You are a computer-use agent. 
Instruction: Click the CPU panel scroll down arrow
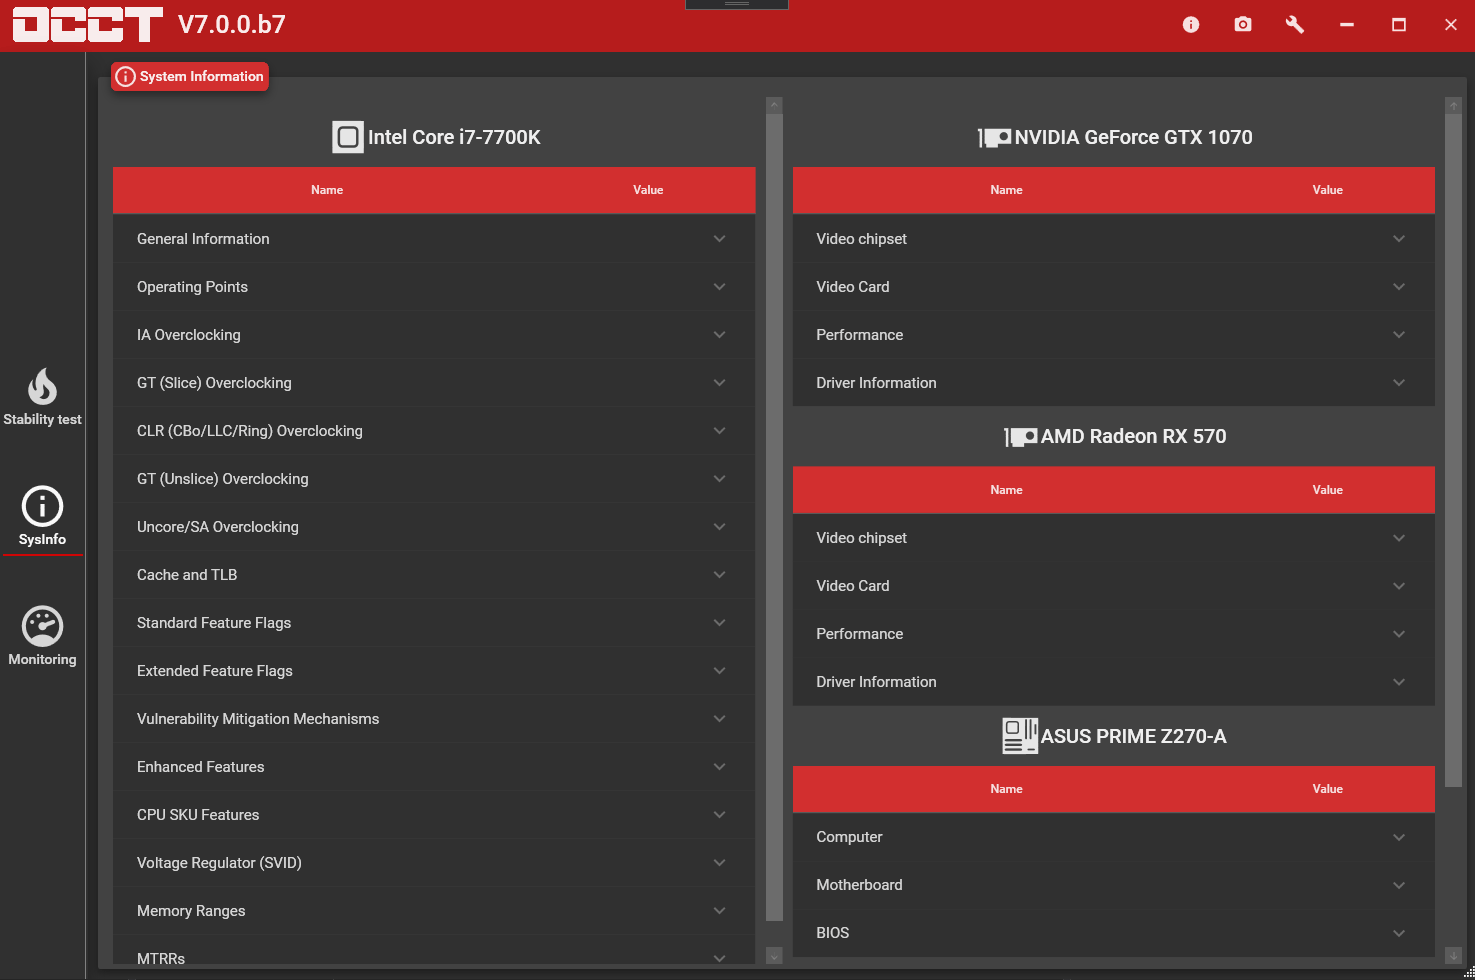coord(774,956)
